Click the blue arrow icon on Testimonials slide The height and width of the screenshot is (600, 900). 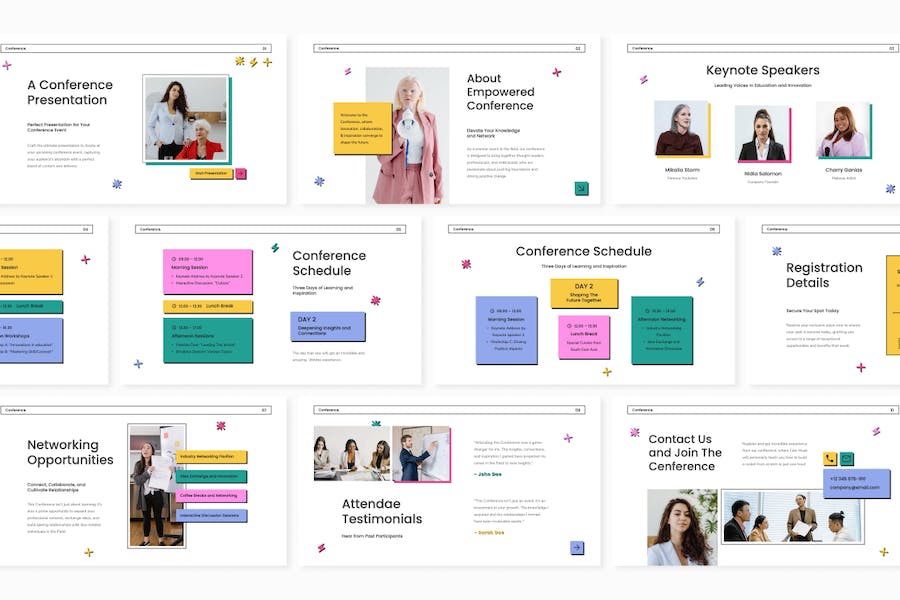[577, 547]
